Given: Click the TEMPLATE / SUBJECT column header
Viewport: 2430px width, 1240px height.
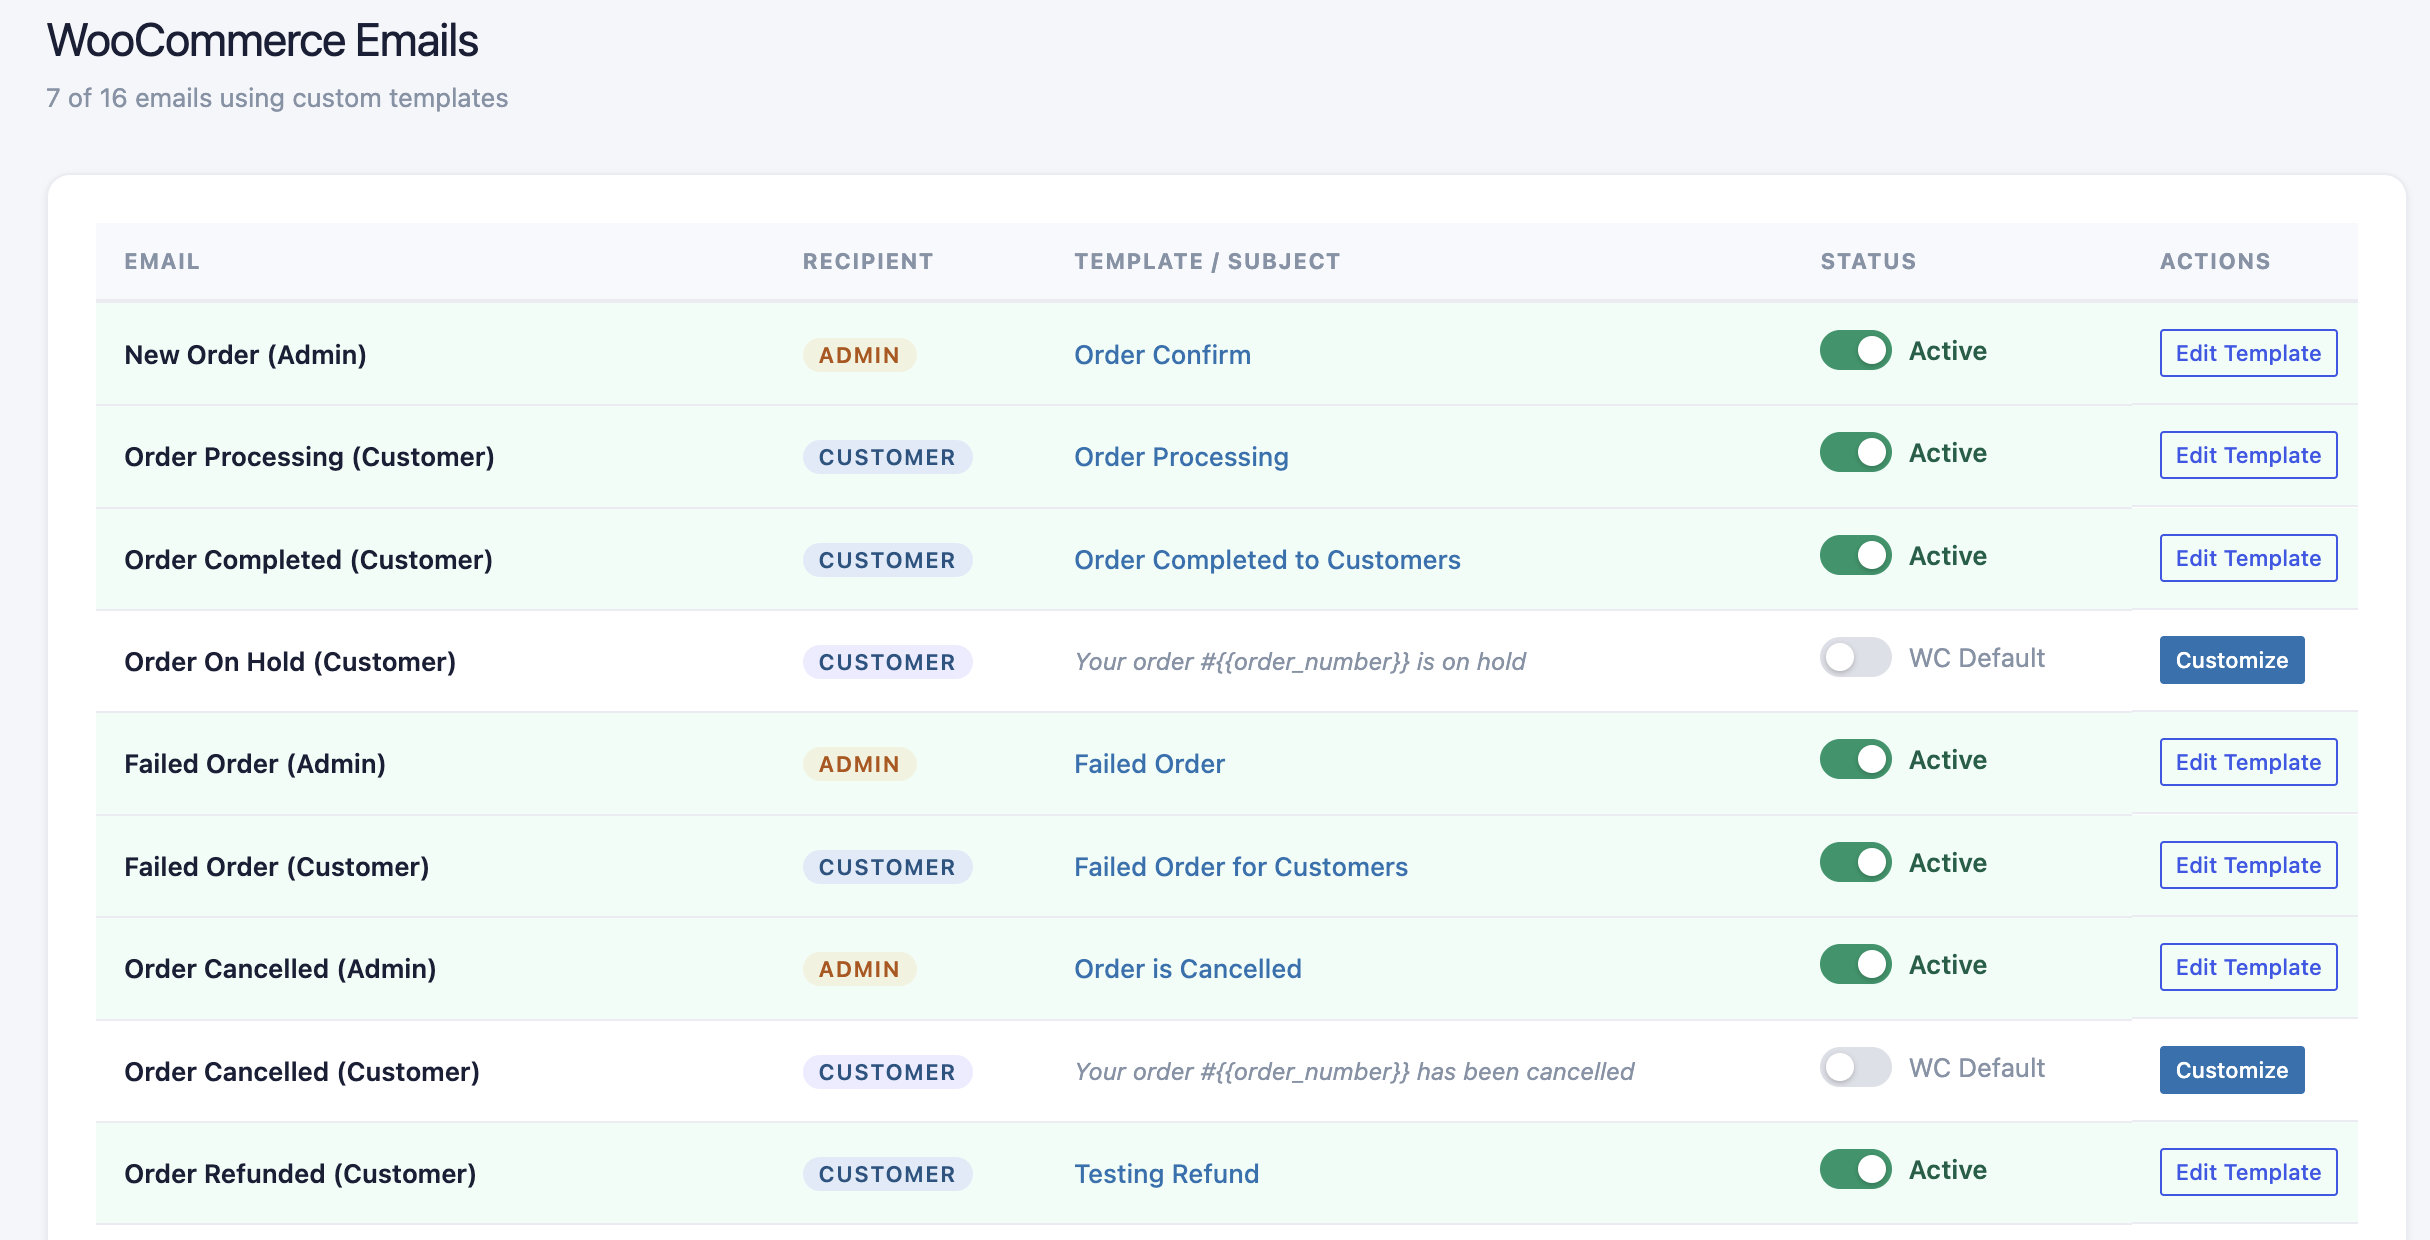Looking at the screenshot, I should pos(1207,261).
